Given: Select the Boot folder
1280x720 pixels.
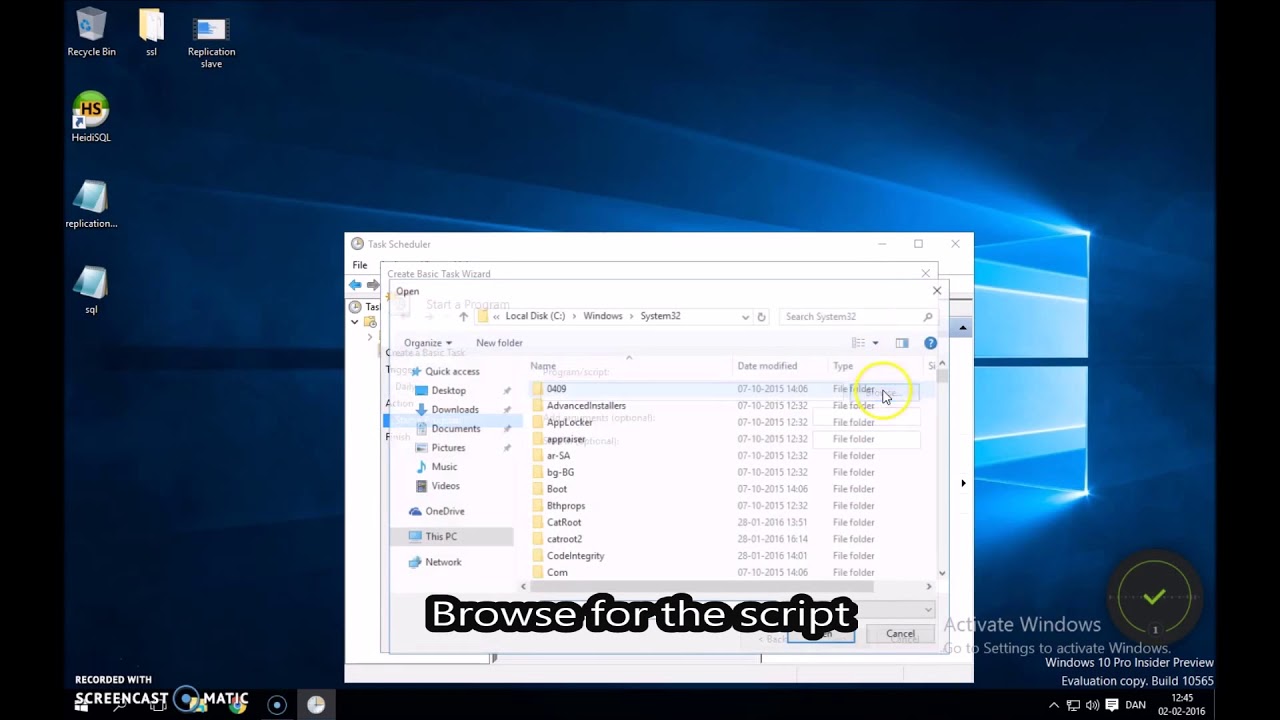Looking at the screenshot, I should coord(557,489).
